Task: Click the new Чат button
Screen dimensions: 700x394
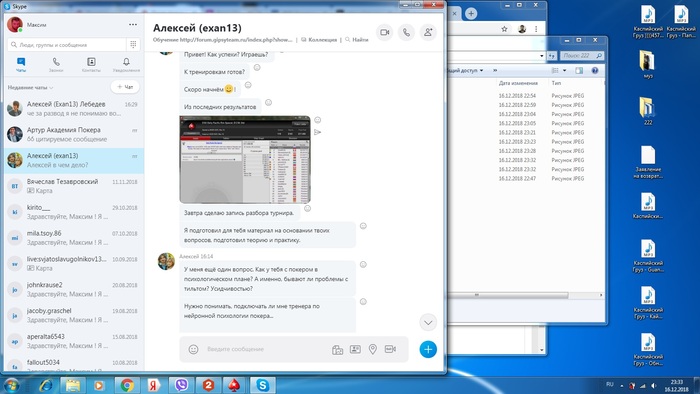Action: tap(125, 87)
